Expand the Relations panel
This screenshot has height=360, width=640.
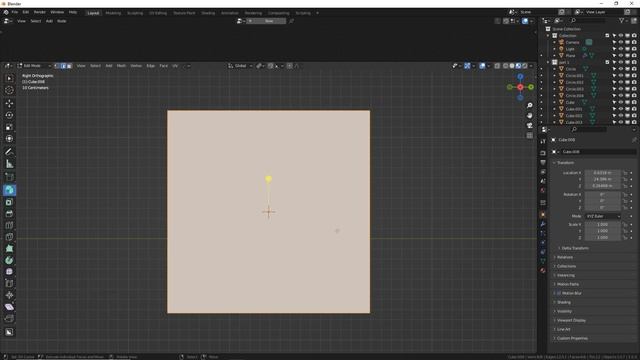tap(565, 257)
